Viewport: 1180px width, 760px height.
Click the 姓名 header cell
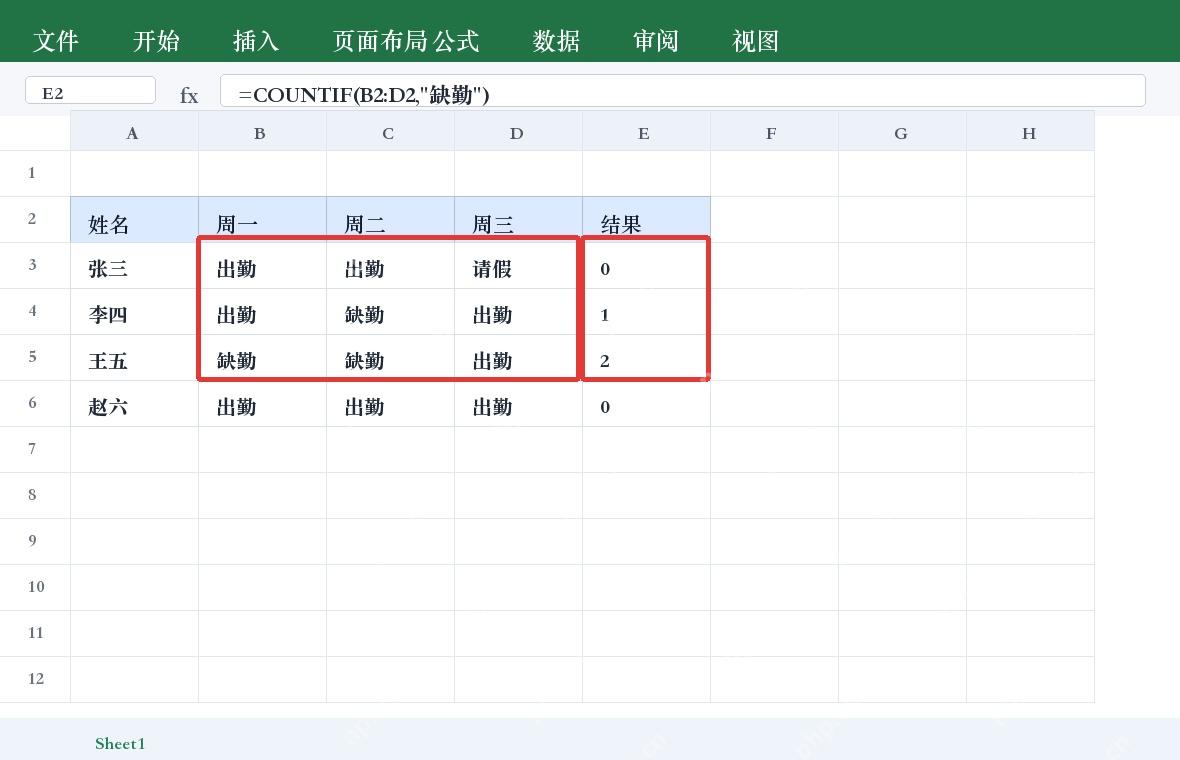tap(135, 220)
